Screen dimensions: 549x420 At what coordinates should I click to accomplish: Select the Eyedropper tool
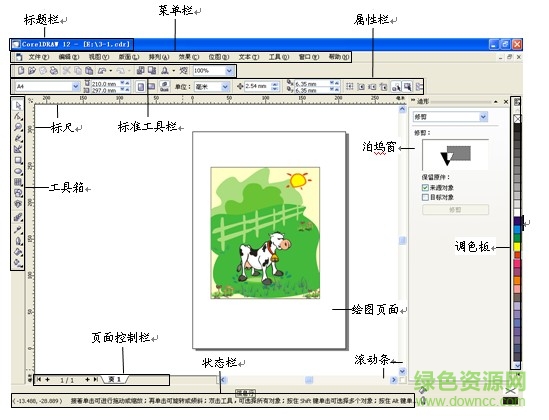click(18, 230)
